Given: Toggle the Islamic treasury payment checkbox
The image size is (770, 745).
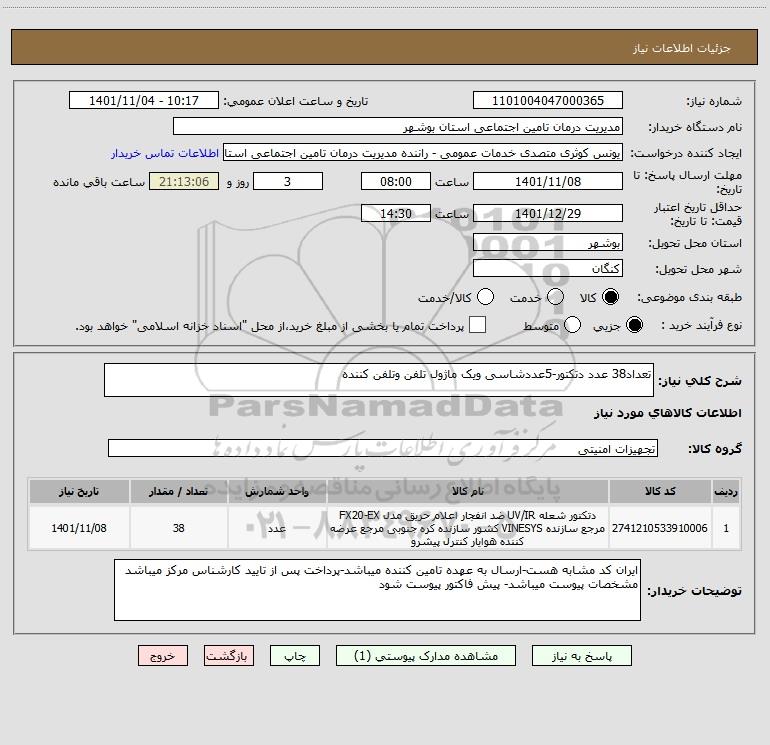Looking at the screenshot, I should pyautogui.click(x=477, y=325).
